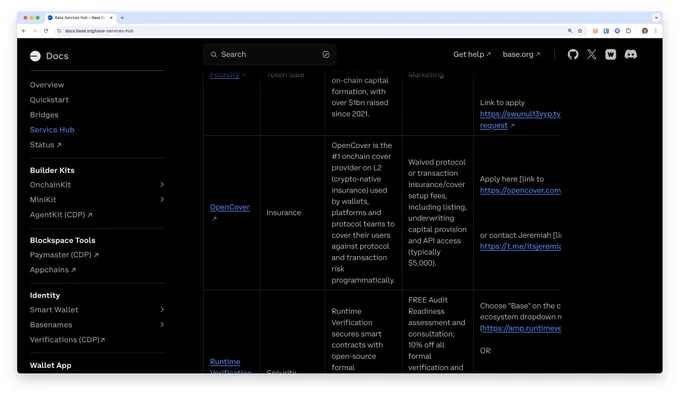Viewport: 680px width, 396px height.
Task: Open the GitHub icon link
Action: click(573, 54)
